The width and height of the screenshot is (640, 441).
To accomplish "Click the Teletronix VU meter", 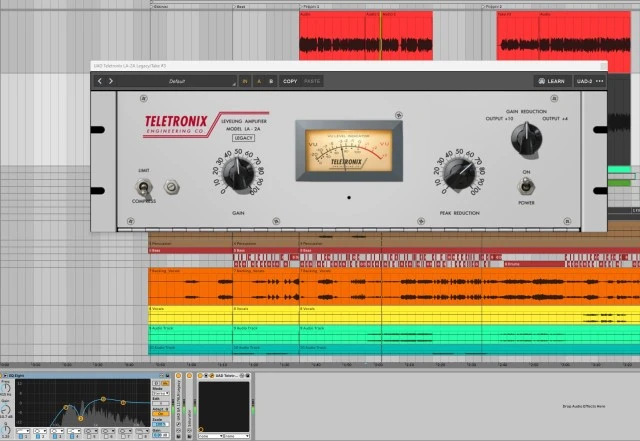I will pyautogui.click(x=349, y=151).
